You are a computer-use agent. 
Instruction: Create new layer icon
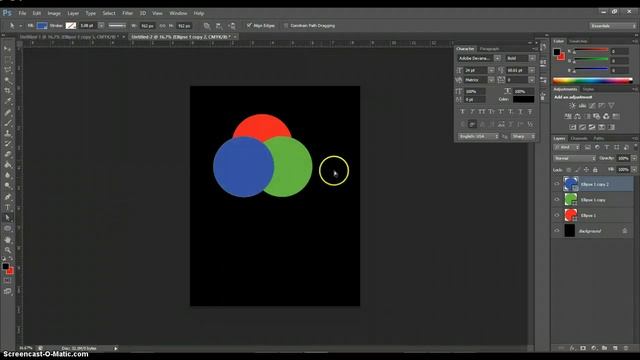point(615,348)
